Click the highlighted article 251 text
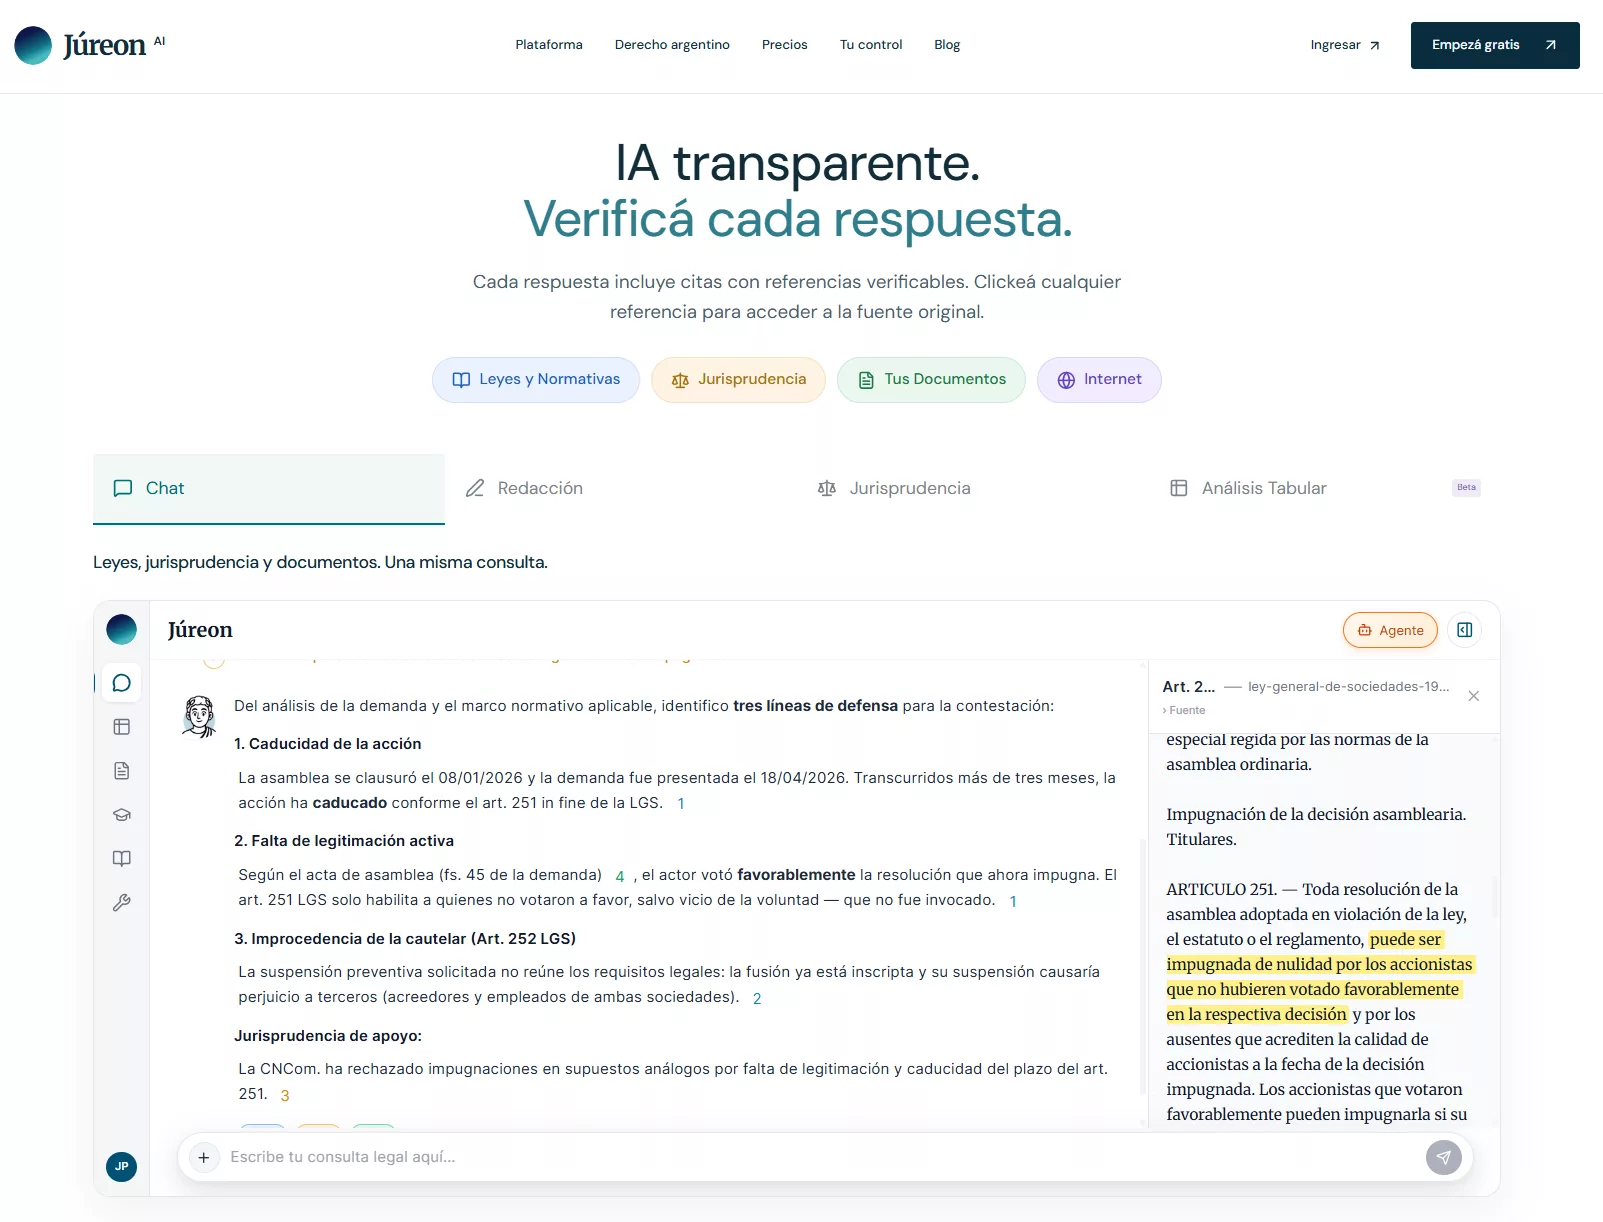This screenshot has height=1222, width=1603. pos(1319,977)
